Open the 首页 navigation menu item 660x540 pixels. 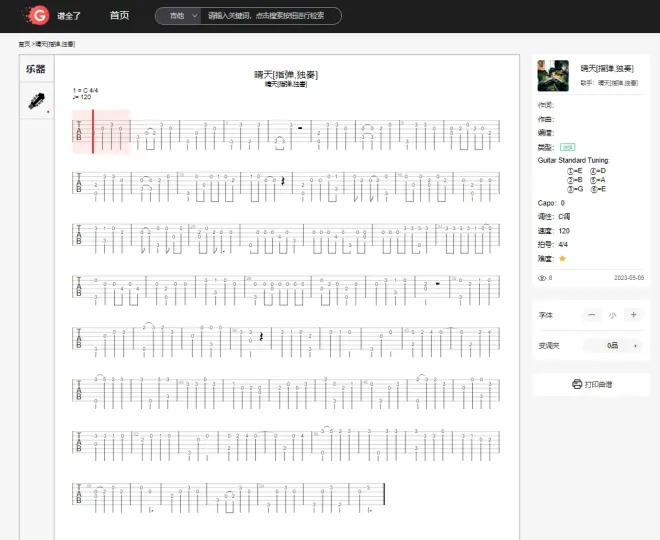(x=119, y=16)
